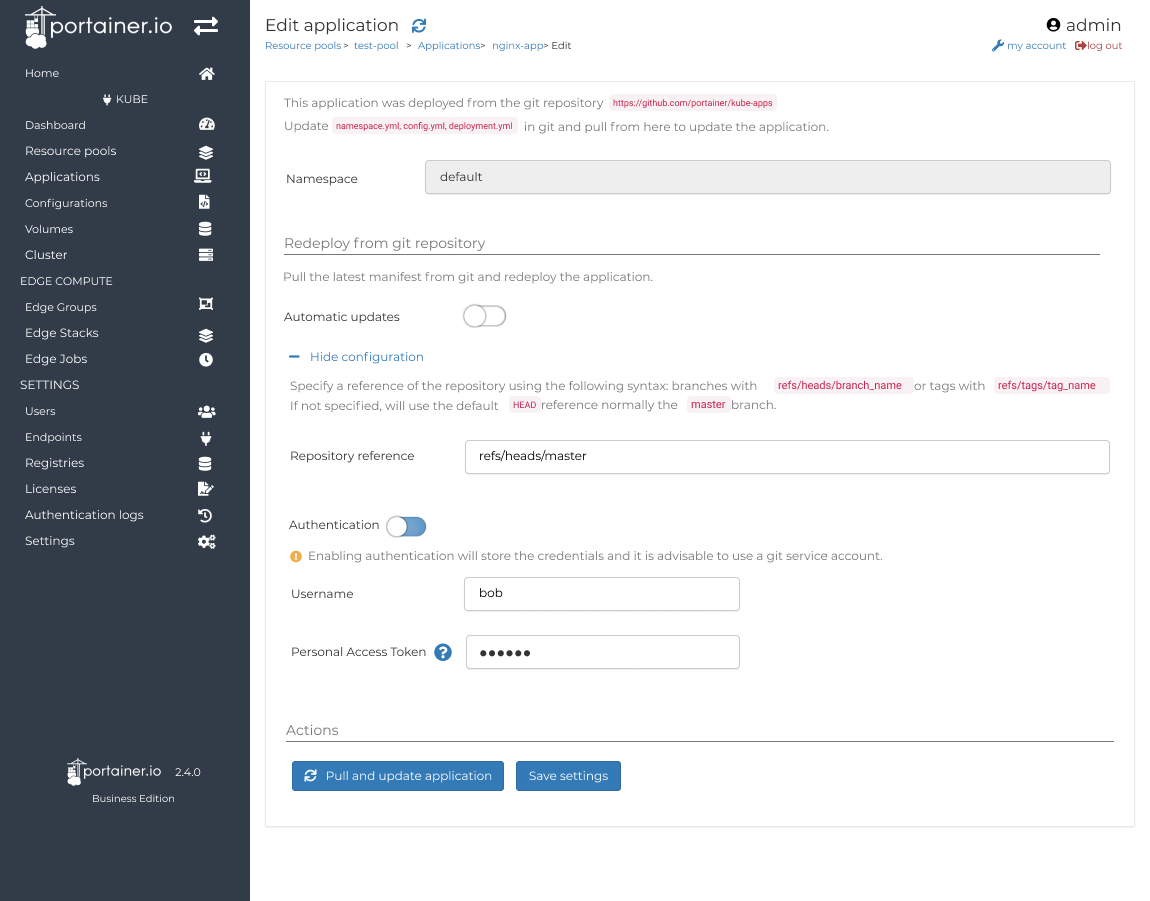Click the Edge Groups icon
The height and width of the screenshot is (901, 1150).
tap(206, 304)
